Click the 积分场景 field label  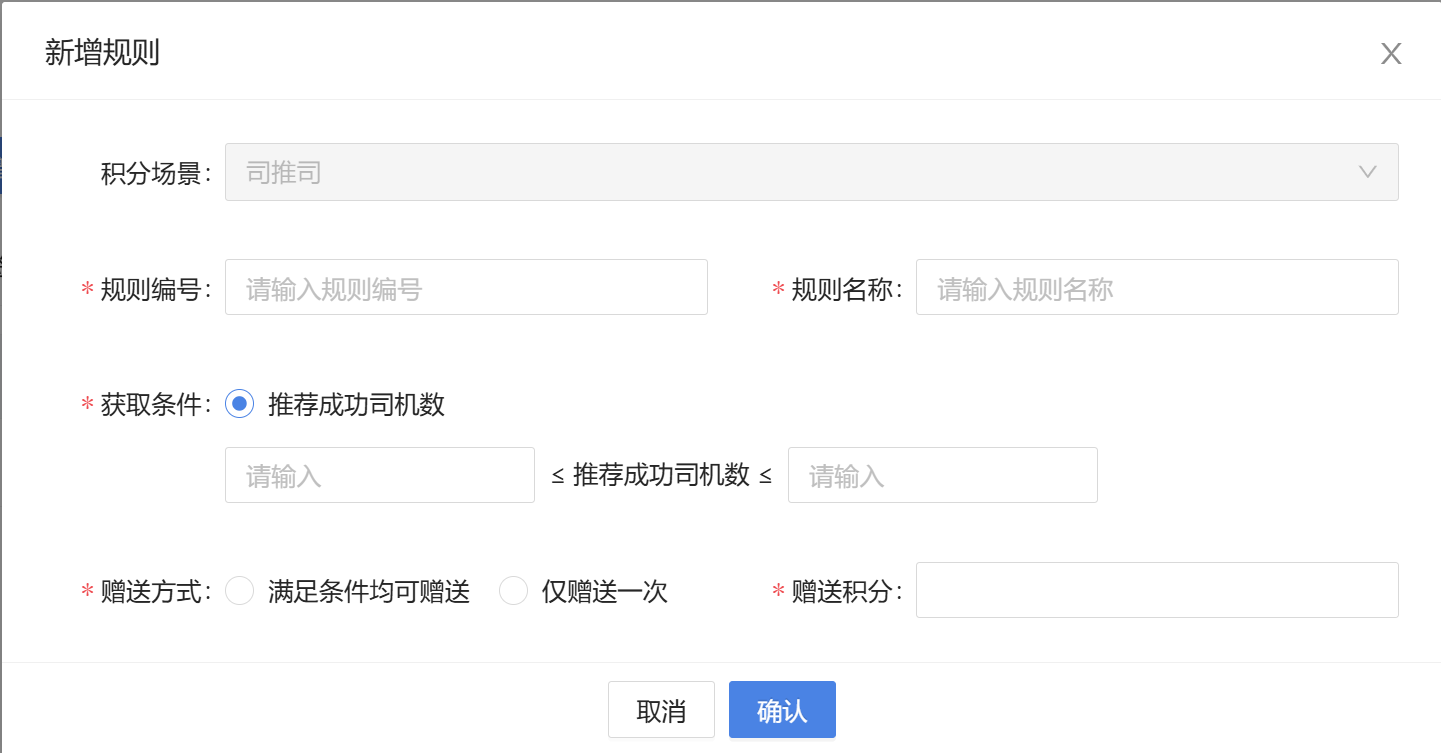[156, 173]
